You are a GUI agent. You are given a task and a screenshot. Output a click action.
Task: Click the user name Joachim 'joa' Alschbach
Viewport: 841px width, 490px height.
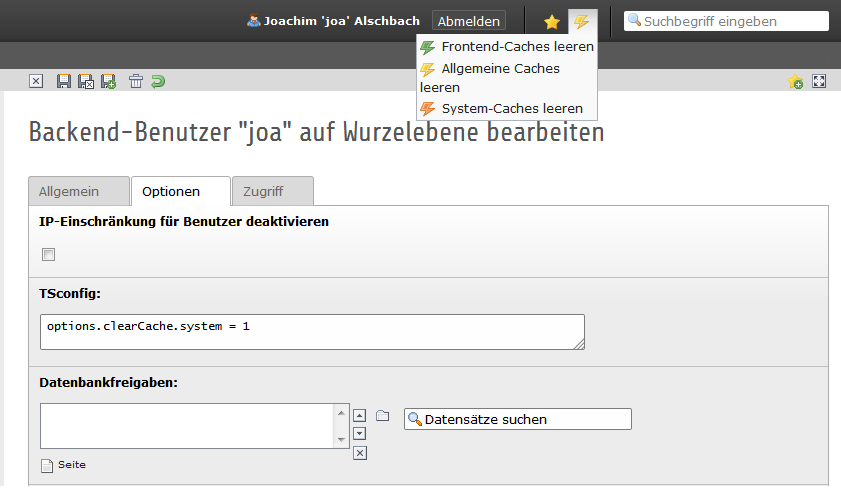(x=342, y=21)
